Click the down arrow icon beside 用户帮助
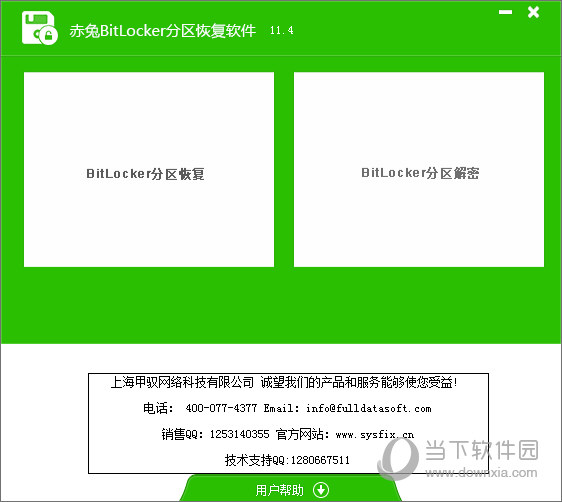 pos(321,490)
